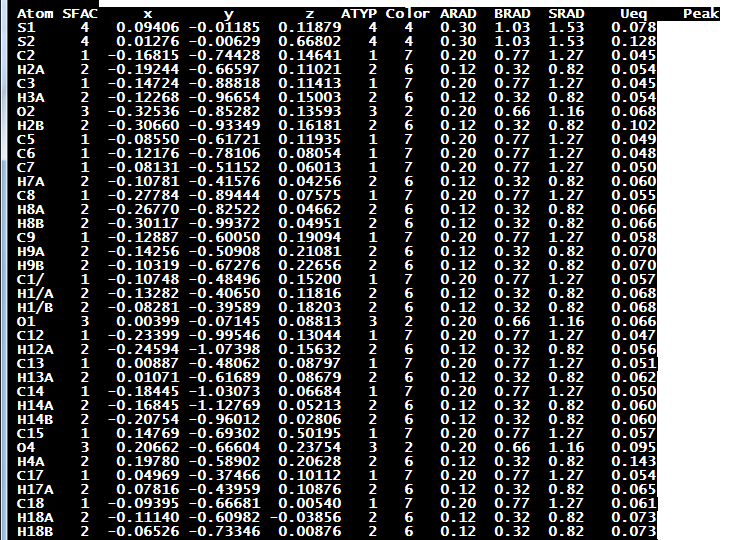
Task: Click the BRAD column header
Action: [512, 14]
